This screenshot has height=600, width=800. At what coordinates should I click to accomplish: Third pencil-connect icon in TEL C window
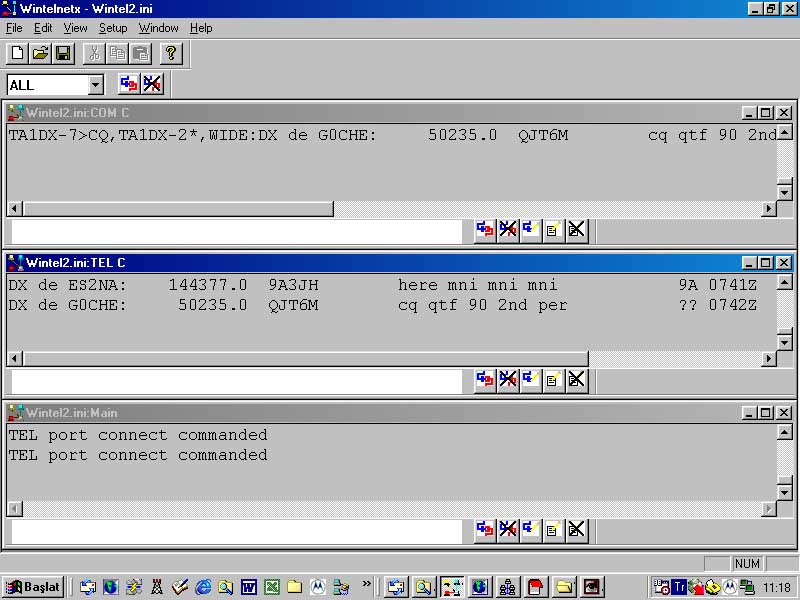click(531, 381)
